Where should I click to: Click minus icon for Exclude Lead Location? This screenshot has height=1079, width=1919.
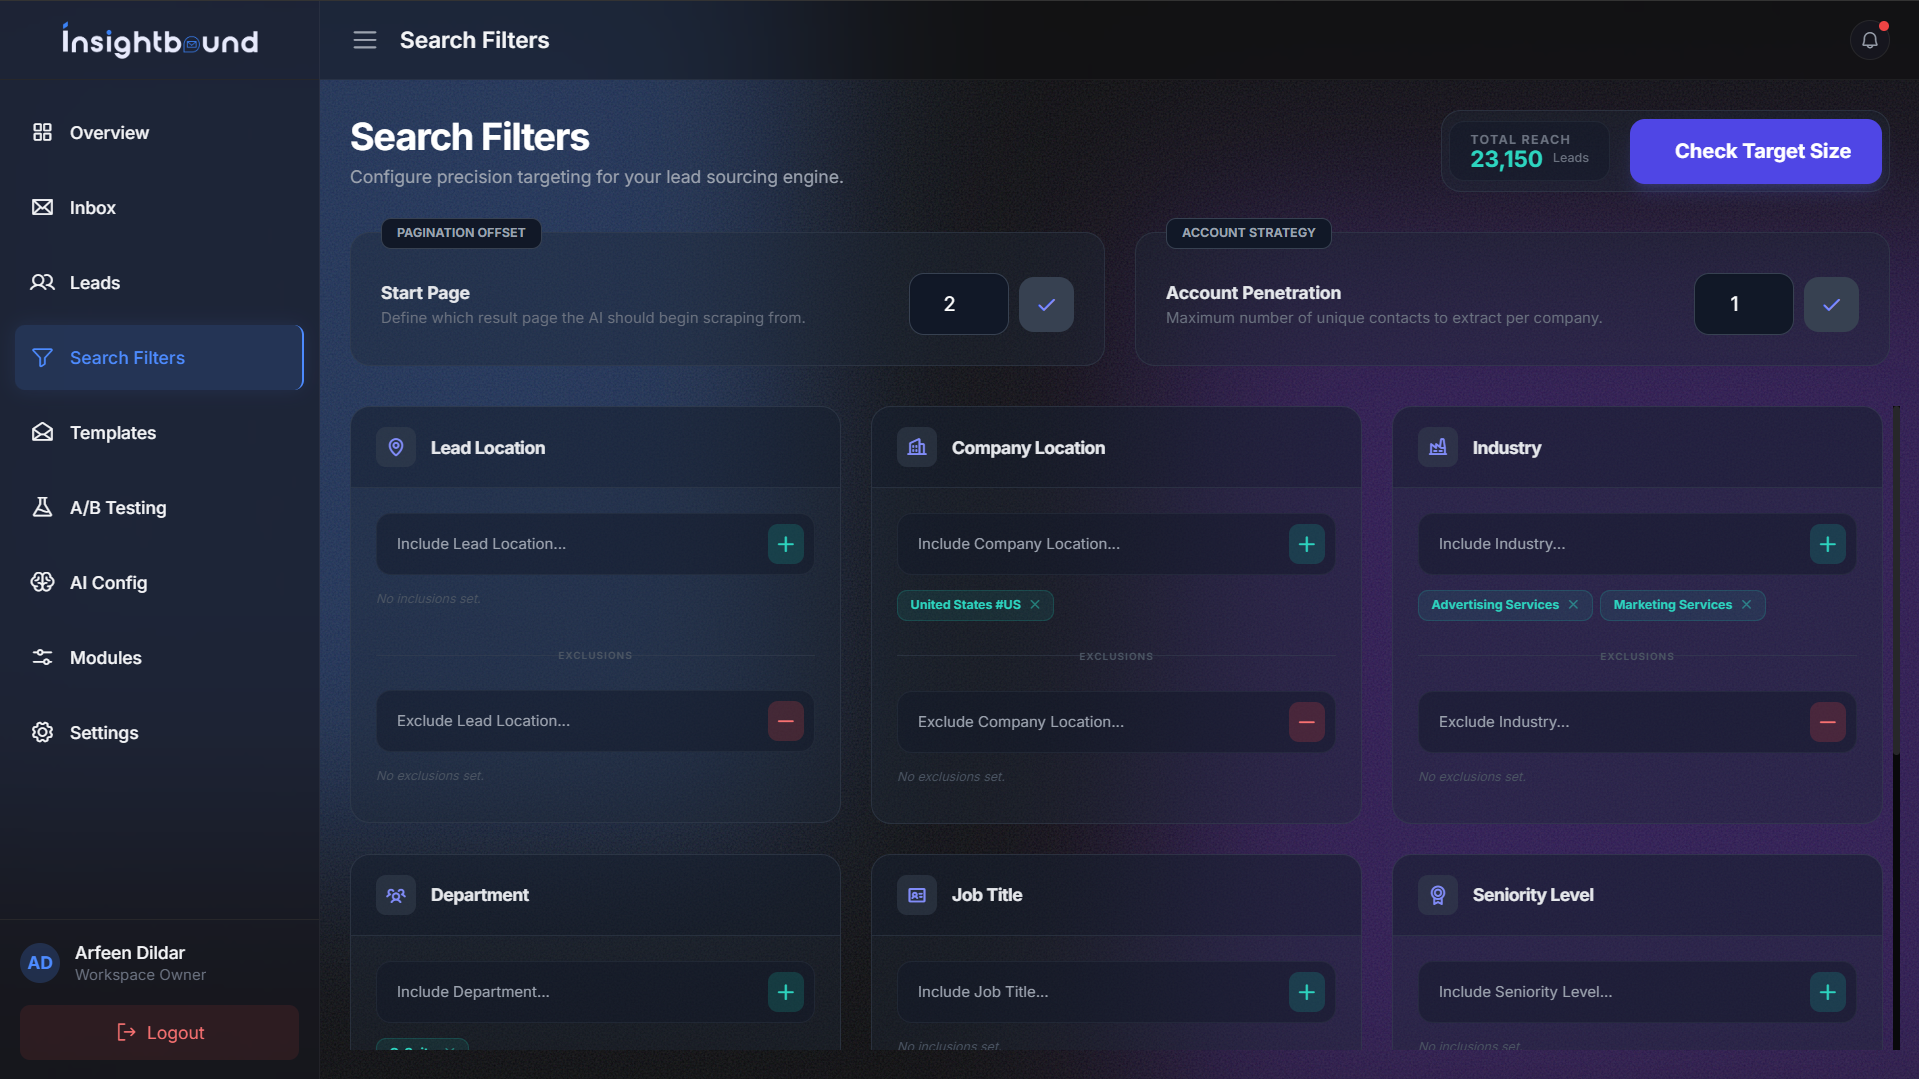pos(786,721)
